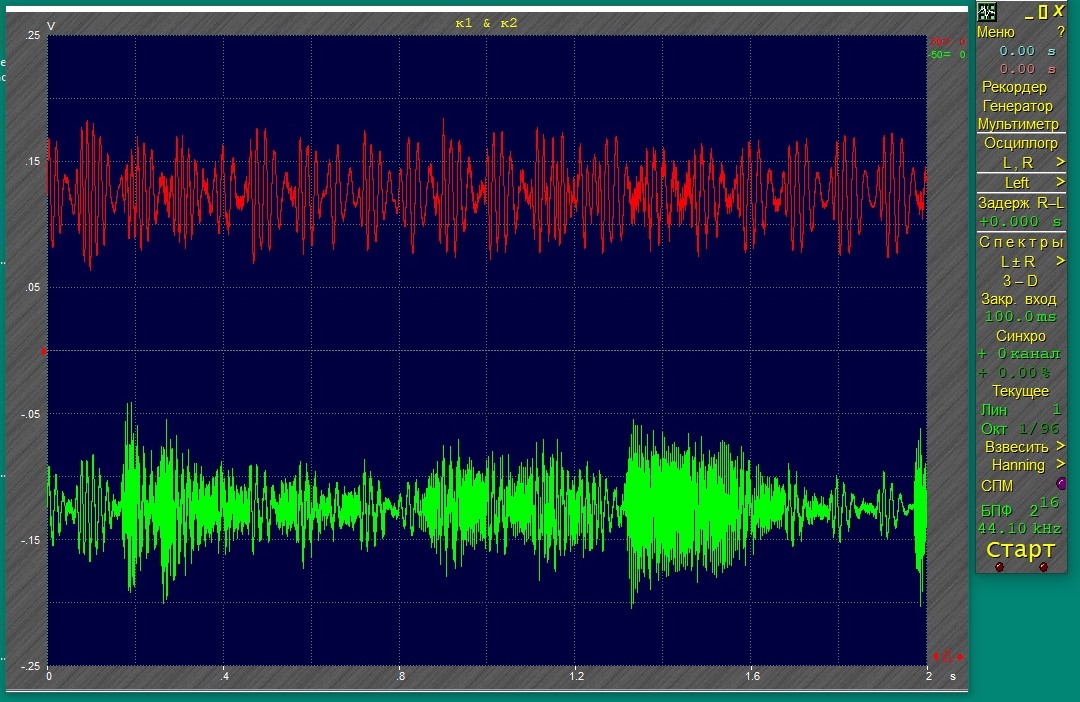The height and width of the screenshot is (702, 1080).
Task: Select the Окт 1/96 octave option
Action: 1020,429
